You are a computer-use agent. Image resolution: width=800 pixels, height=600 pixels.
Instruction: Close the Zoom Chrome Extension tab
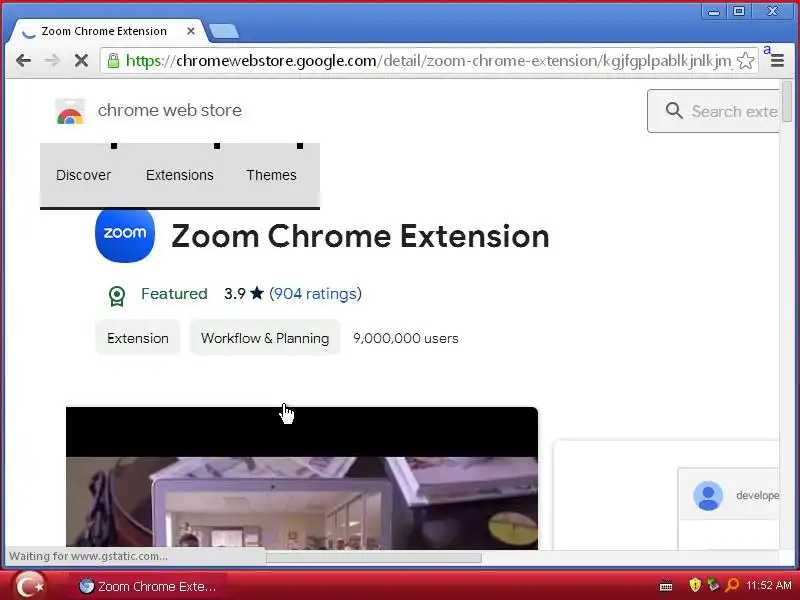(191, 31)
